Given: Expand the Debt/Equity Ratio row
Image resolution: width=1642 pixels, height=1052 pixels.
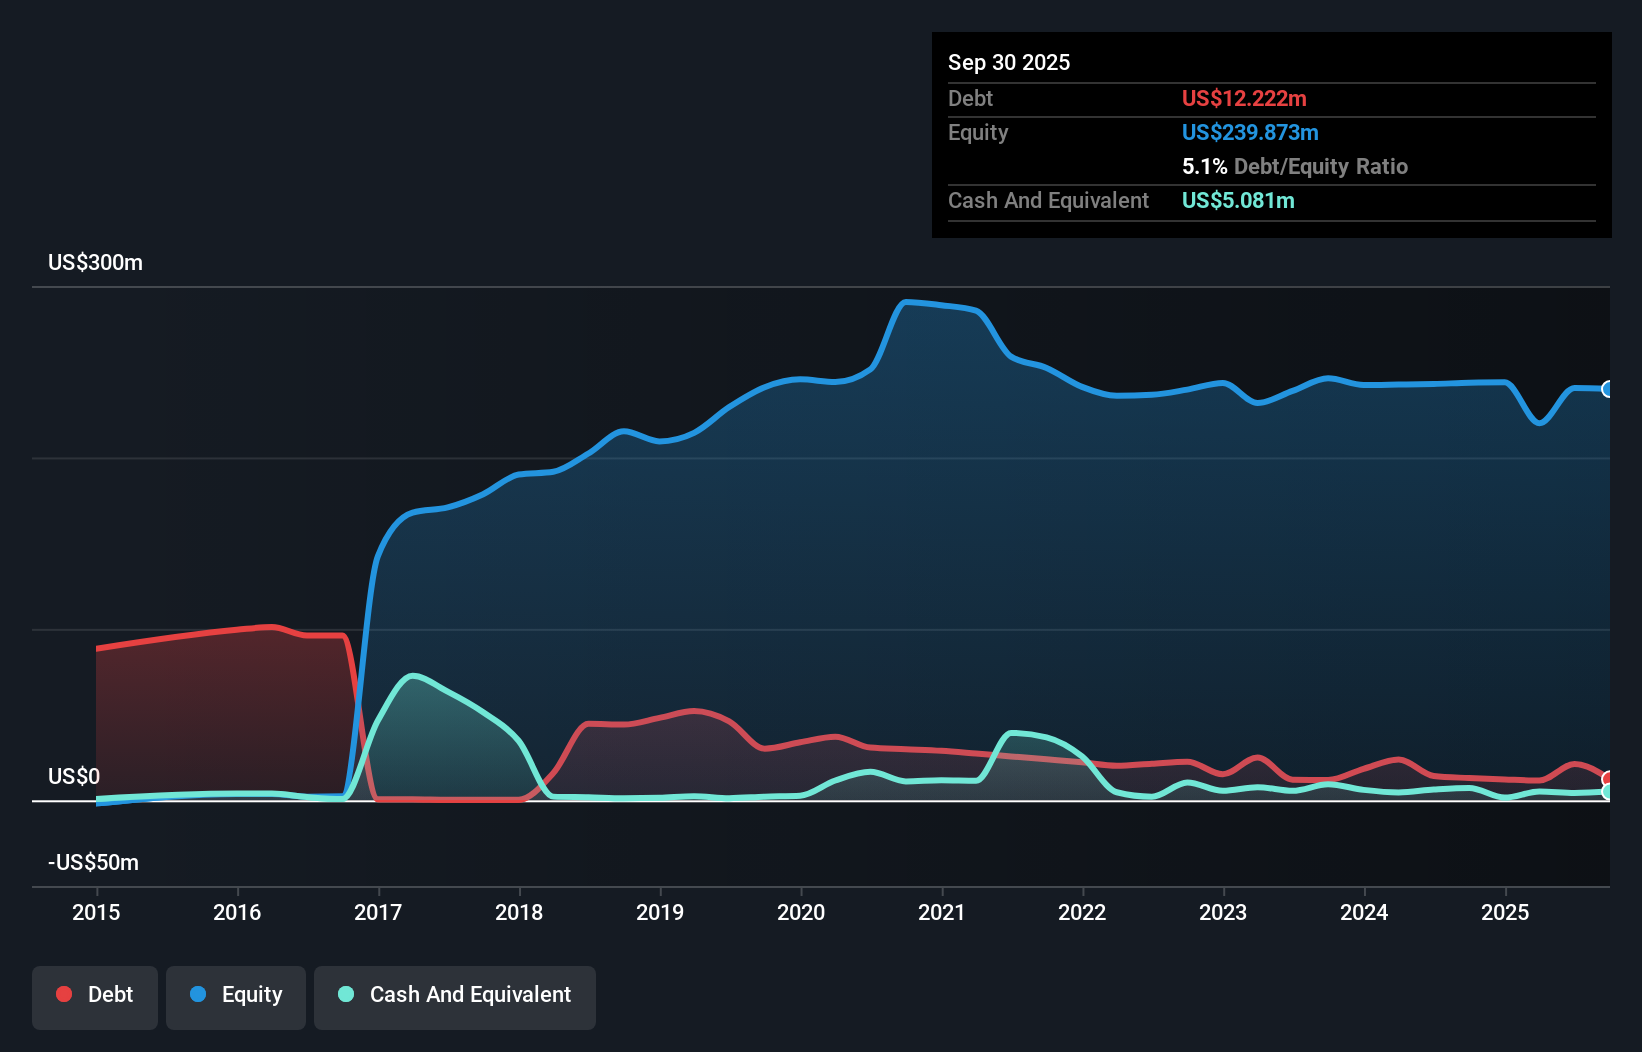Looking at the screenshot, I should coord(1295,166).
